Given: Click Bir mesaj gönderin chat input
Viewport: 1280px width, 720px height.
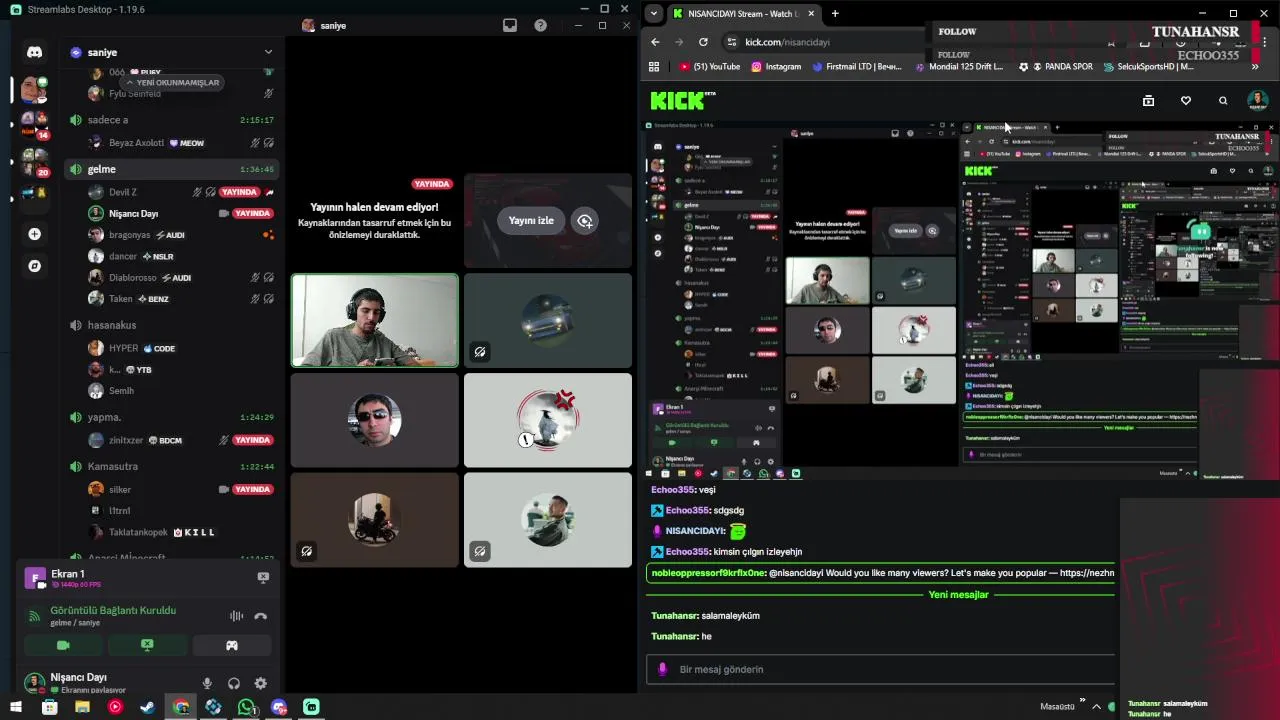Looking at the screenshot, I should tap(880, 669).
